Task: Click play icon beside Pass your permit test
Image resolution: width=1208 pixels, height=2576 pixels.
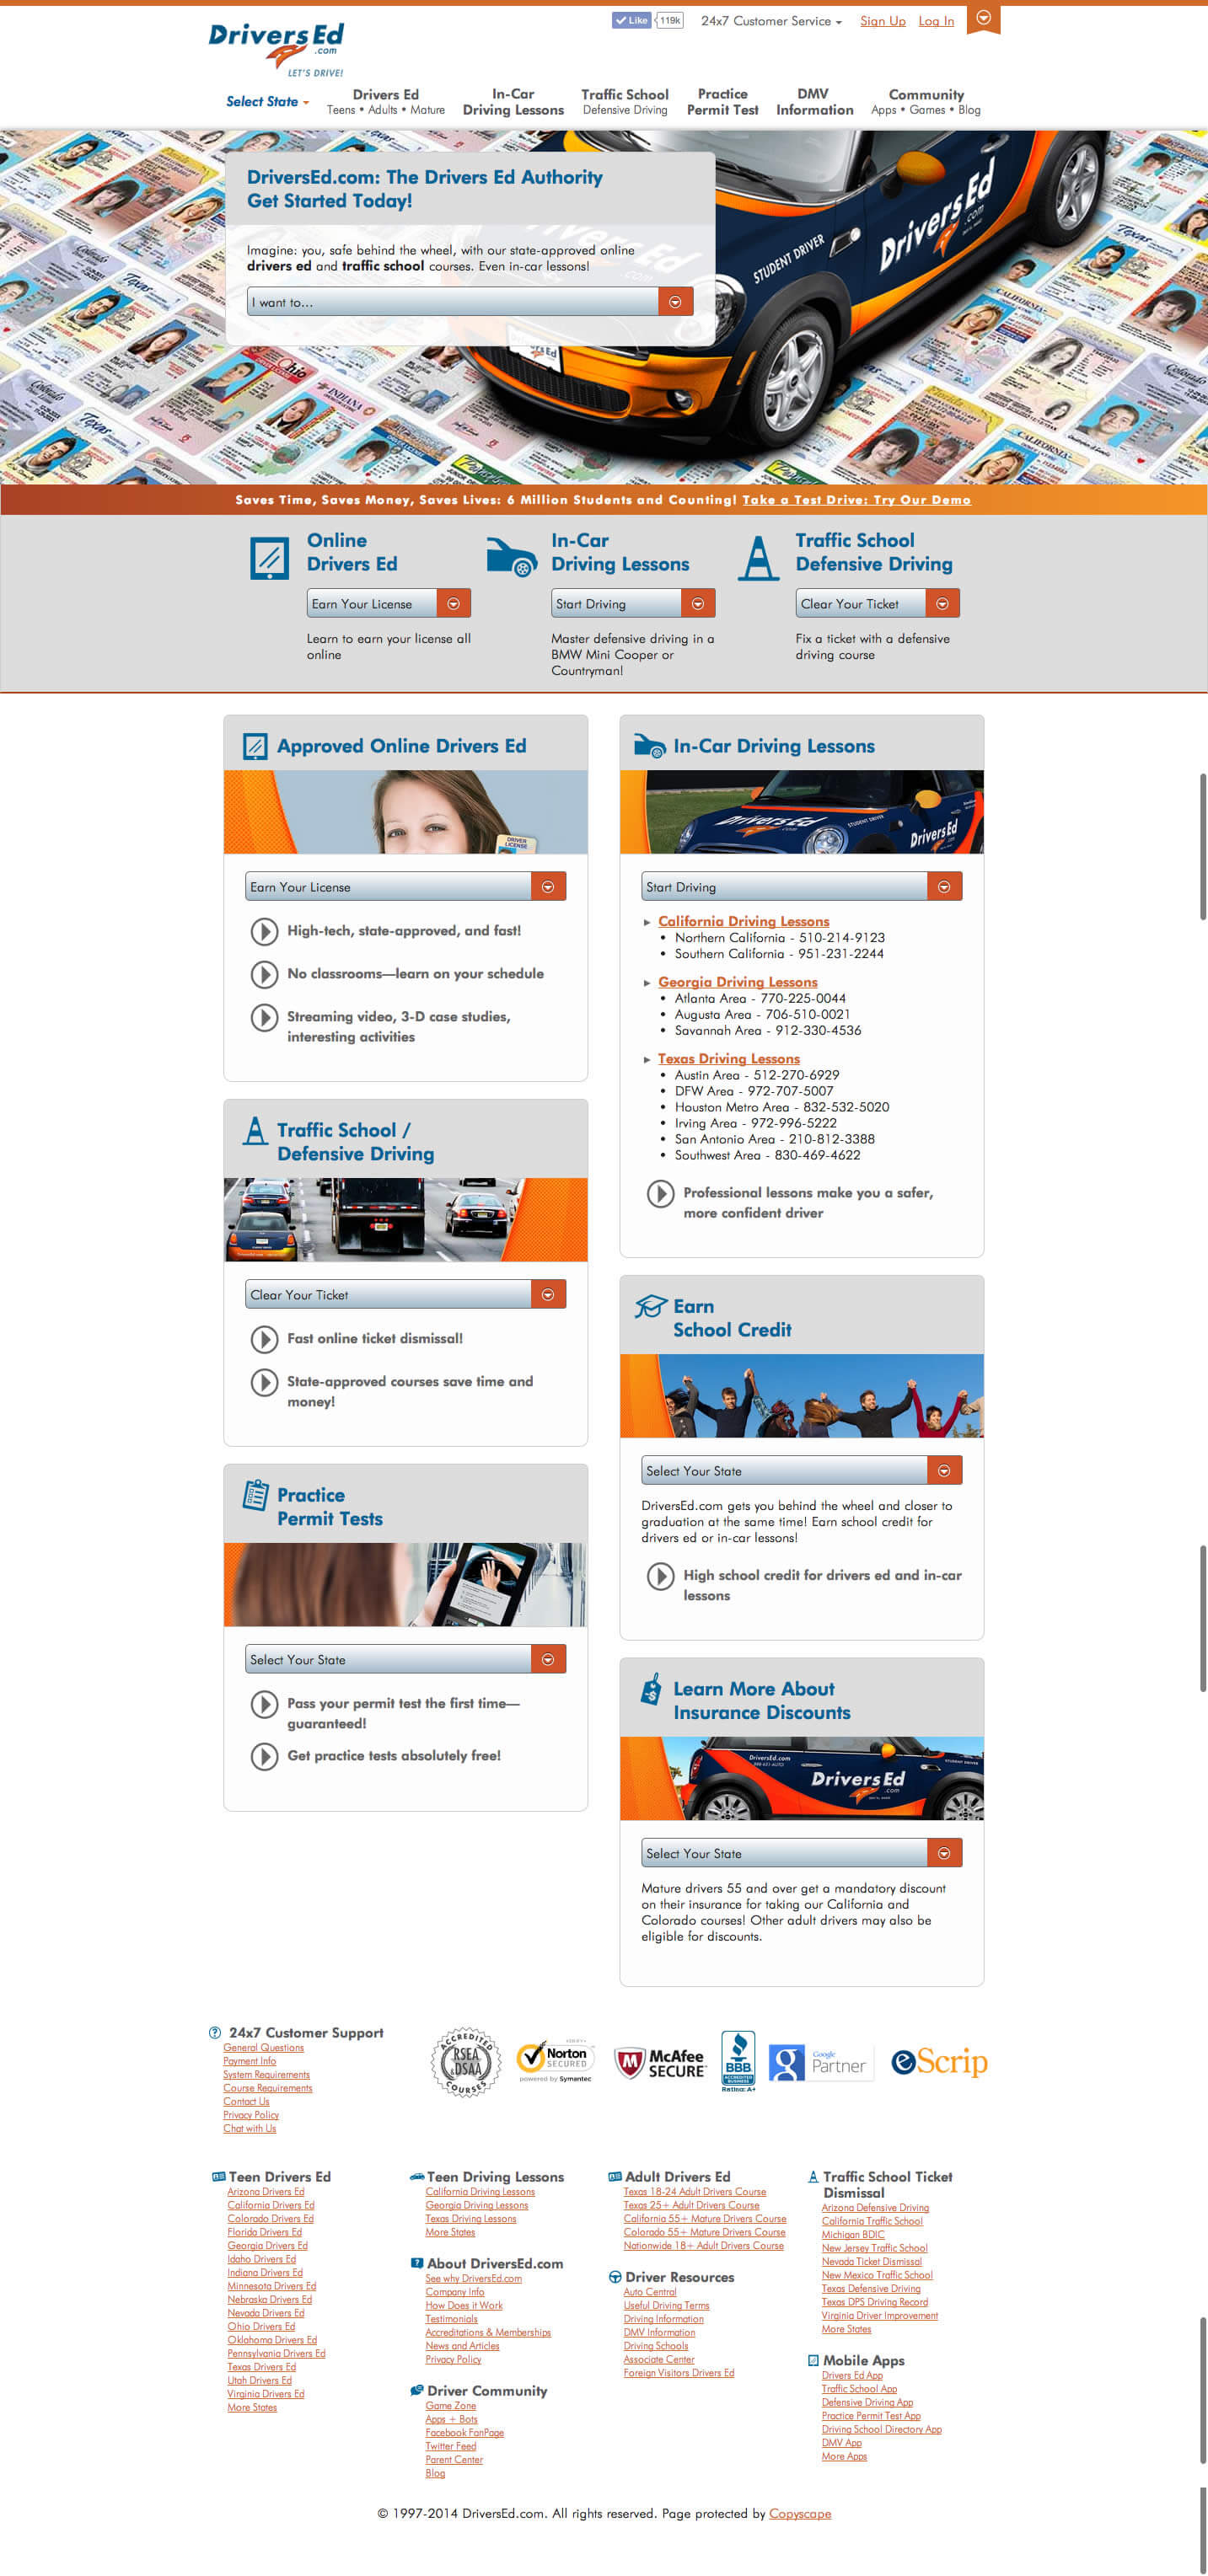Action: [264, 1704]
